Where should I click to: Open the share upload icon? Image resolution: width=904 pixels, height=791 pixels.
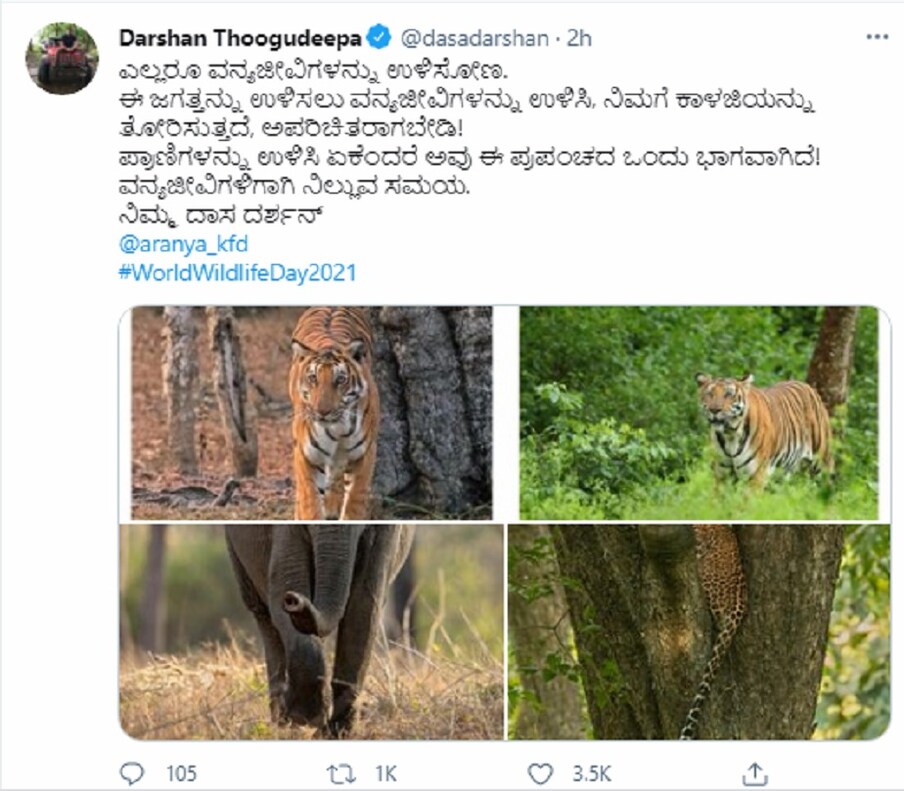755,773
